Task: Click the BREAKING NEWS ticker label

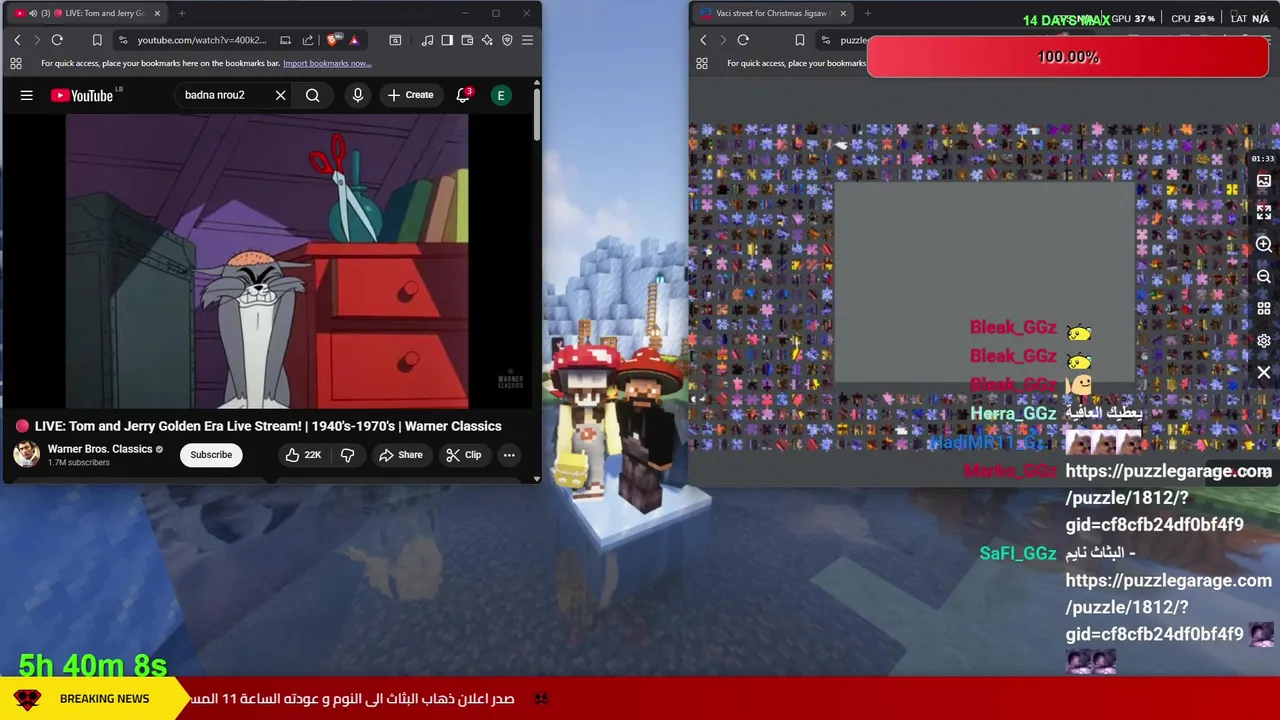Action: coord(104,699)
